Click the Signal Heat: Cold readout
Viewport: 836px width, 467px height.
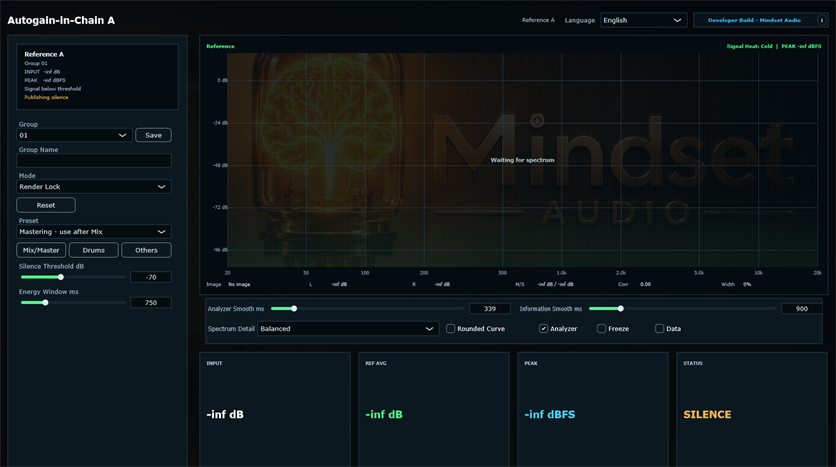(749, 46)
